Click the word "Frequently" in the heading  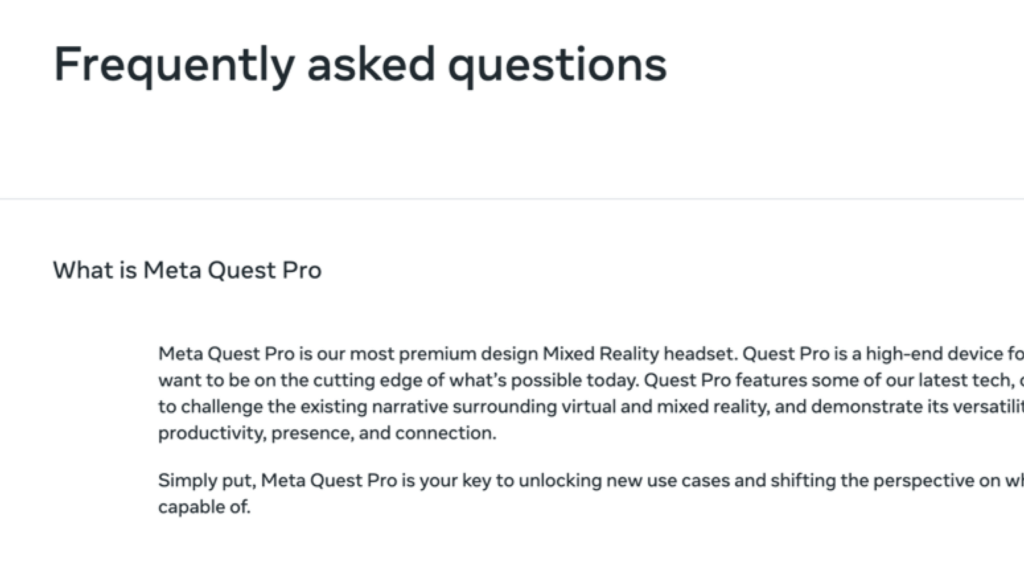(x=173, y=65)
